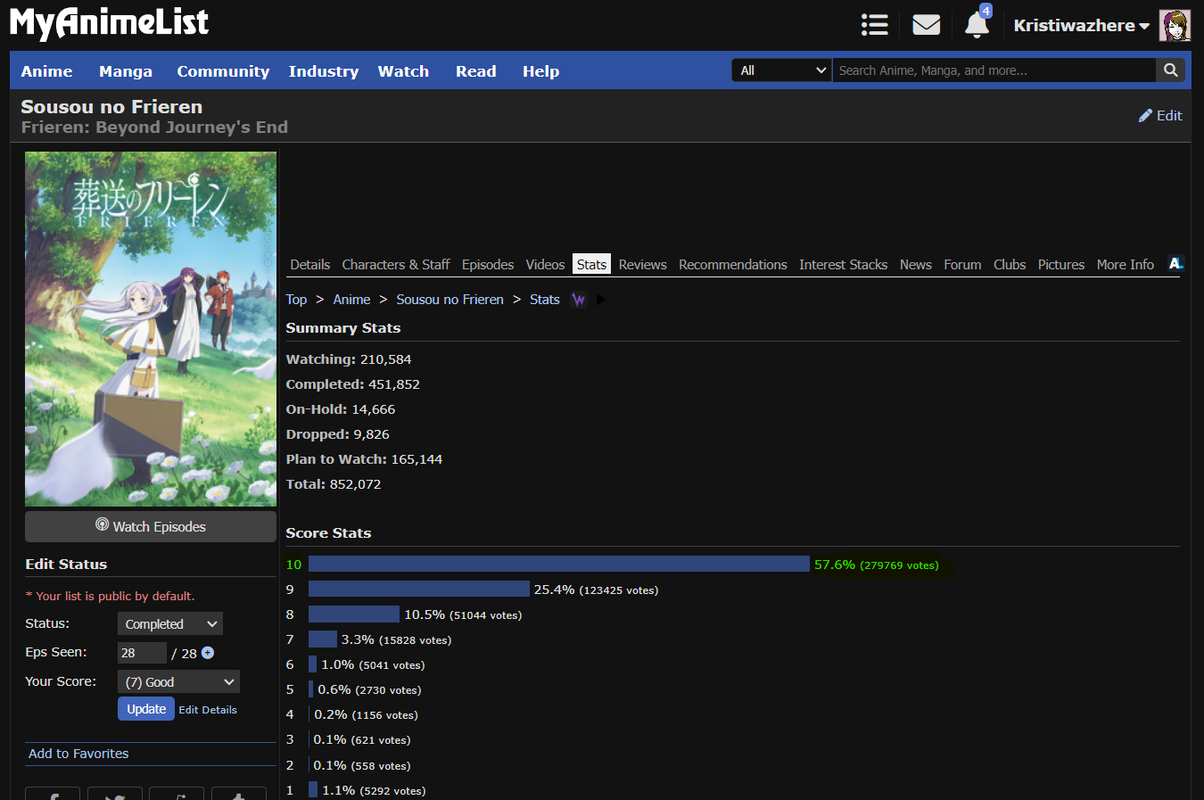
Task: Click the Update button
Action: pyautogui.click(x=146, y=709)
